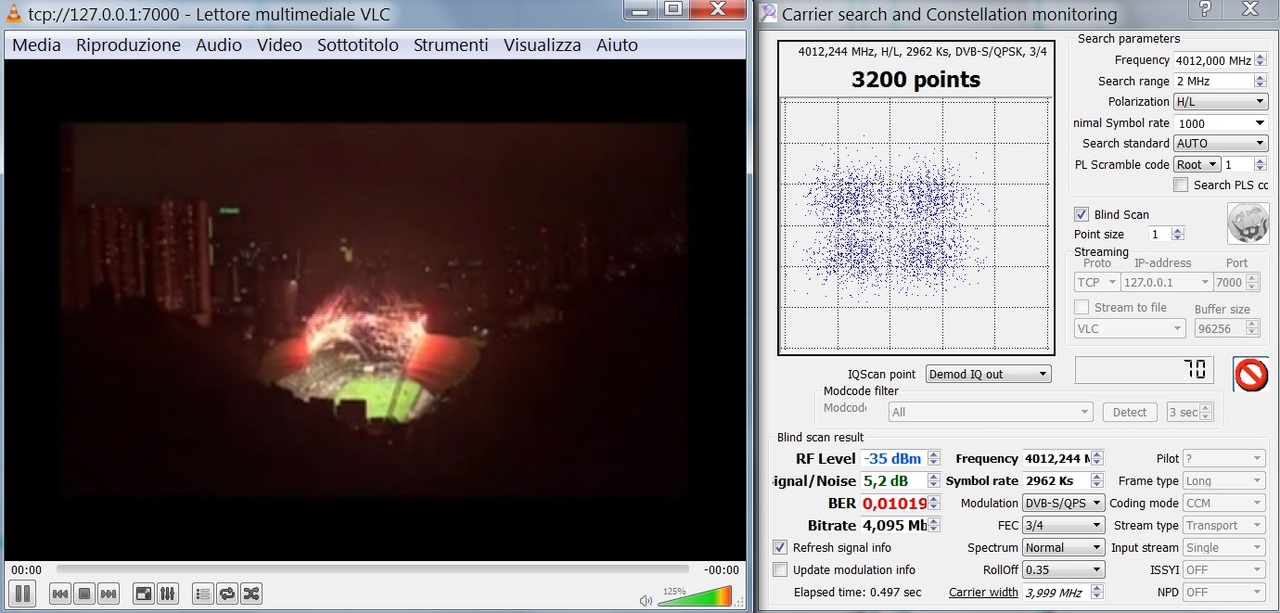The height and width of the screenshot is (613, 1280).
Task: Enable Update modulation info checkbox
Action: click(x=780, y=569)
